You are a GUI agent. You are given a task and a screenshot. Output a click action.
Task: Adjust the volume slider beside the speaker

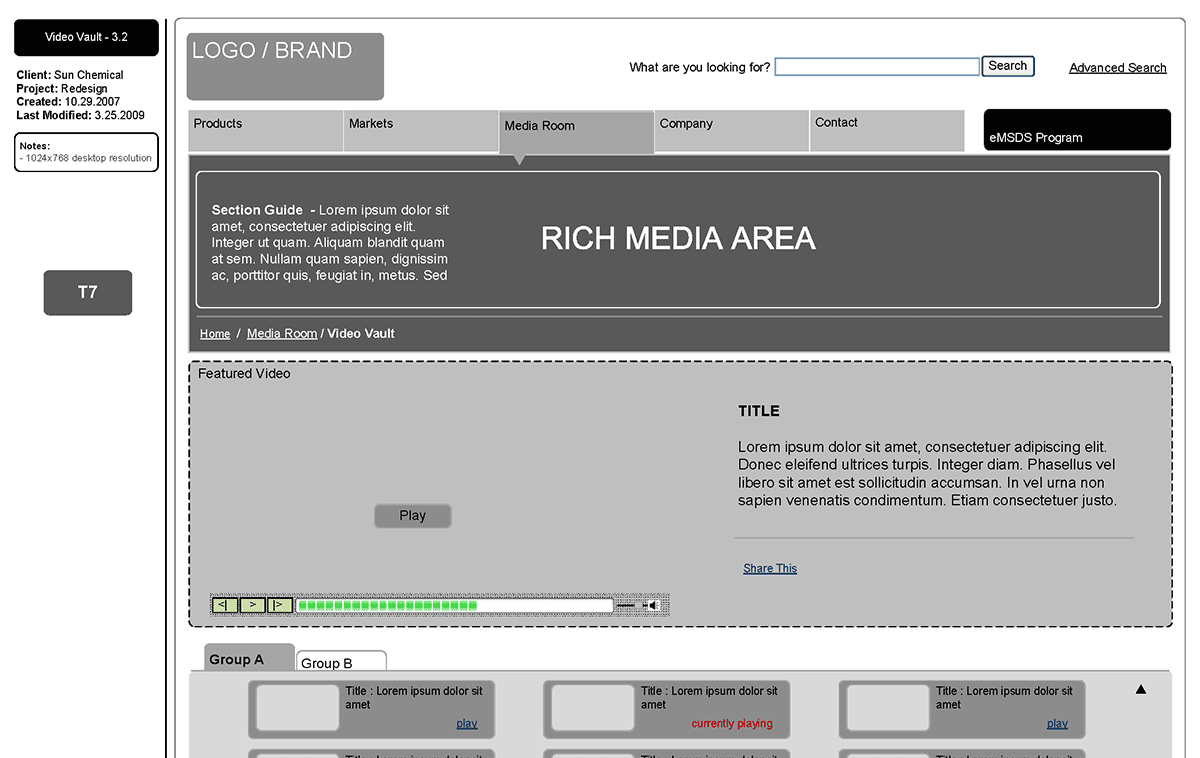point(626,605)
